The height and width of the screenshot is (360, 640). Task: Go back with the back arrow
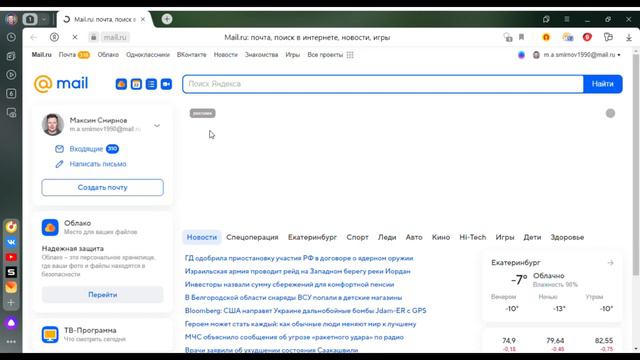click(33, 37)
